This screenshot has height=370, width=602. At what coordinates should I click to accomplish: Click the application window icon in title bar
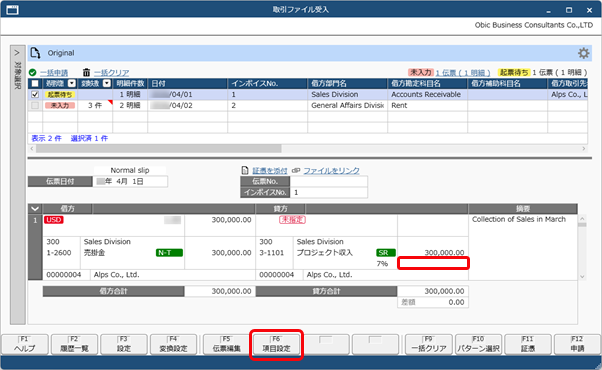(12, 10)
